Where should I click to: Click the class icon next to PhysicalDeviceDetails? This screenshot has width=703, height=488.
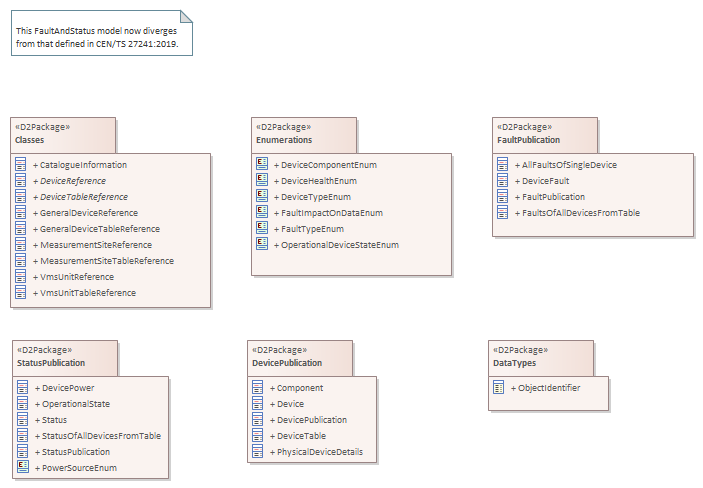tap(258, 452)
